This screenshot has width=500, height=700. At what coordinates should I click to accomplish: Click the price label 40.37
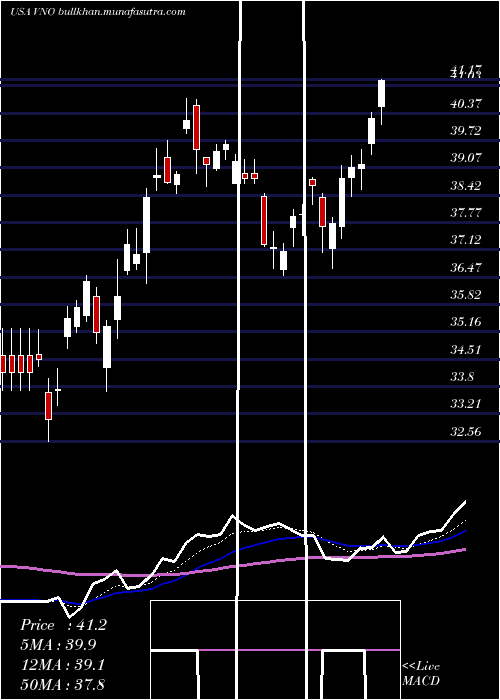click(x=466, y=104)
